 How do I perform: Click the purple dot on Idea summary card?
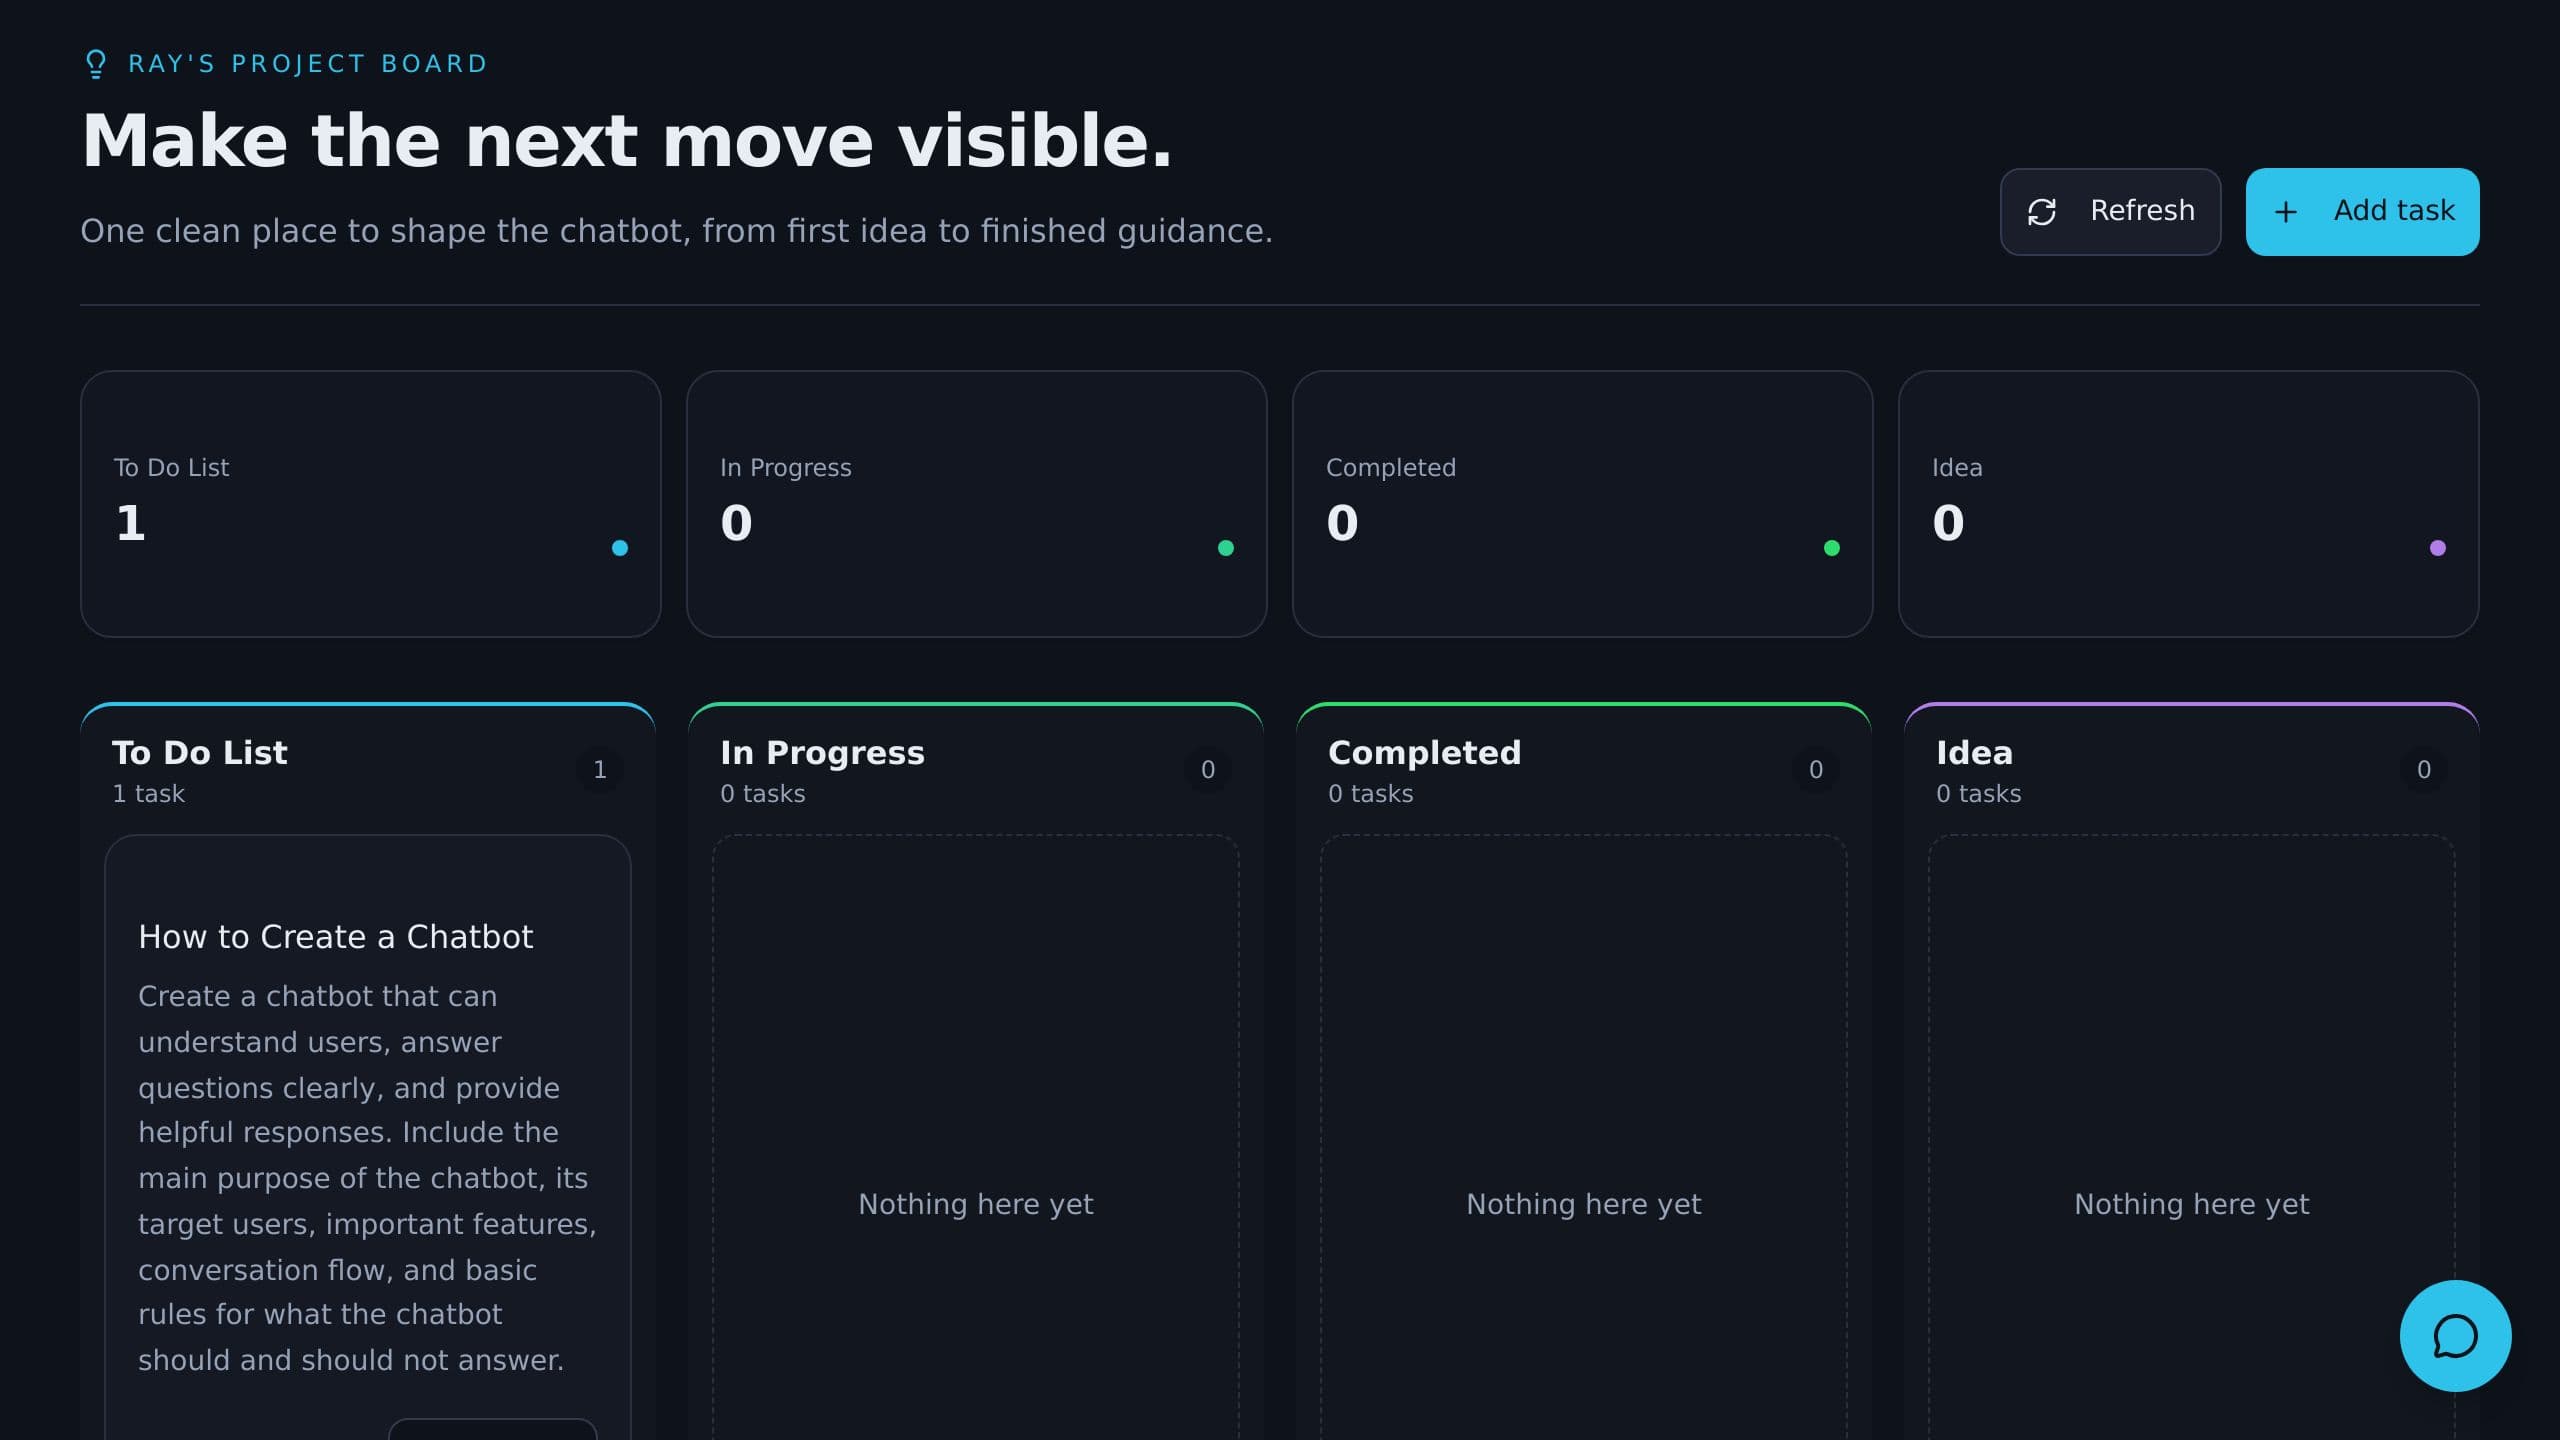[2437, 548]
